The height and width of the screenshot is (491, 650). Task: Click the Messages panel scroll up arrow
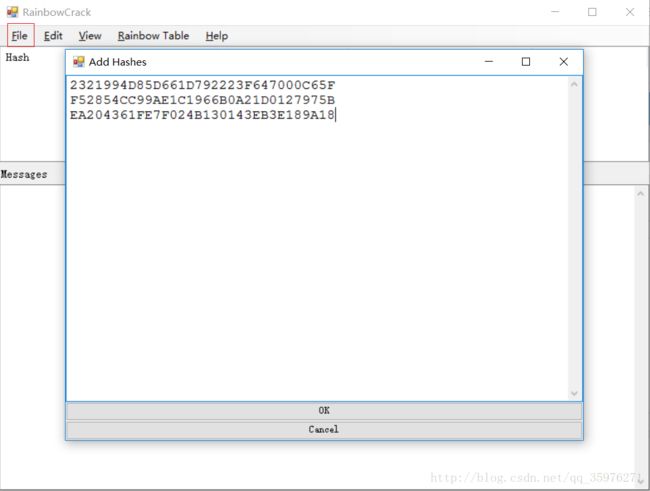[x=640, y=194]
